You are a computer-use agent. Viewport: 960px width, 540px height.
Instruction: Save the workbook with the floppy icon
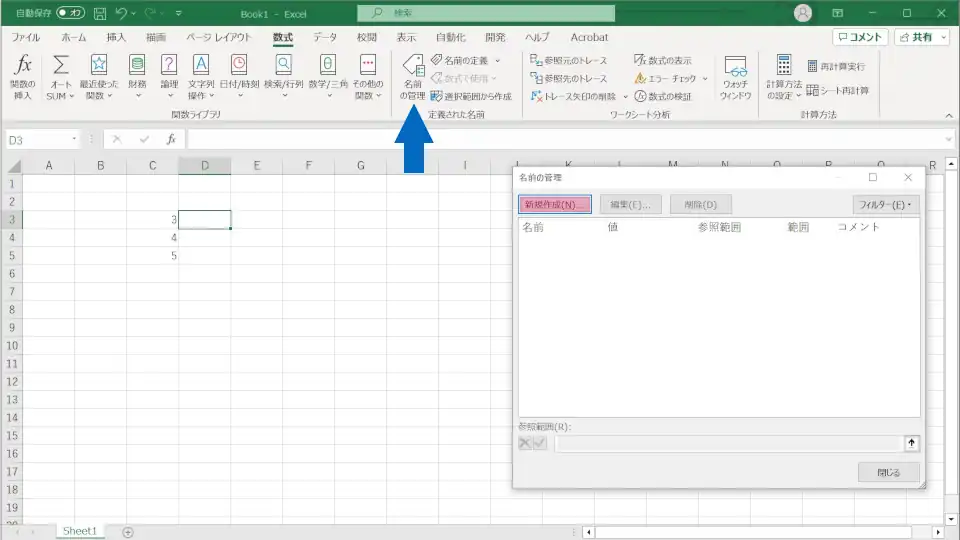point(100,13)
